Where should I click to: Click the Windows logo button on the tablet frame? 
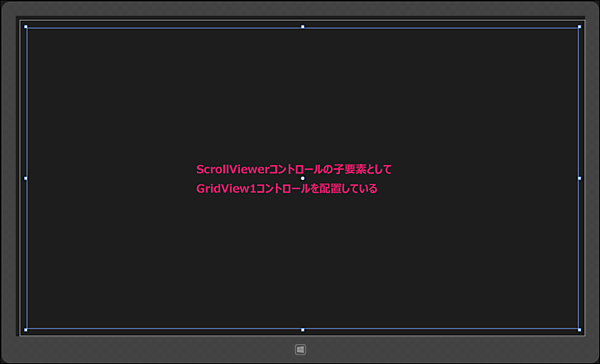[300, 349]
